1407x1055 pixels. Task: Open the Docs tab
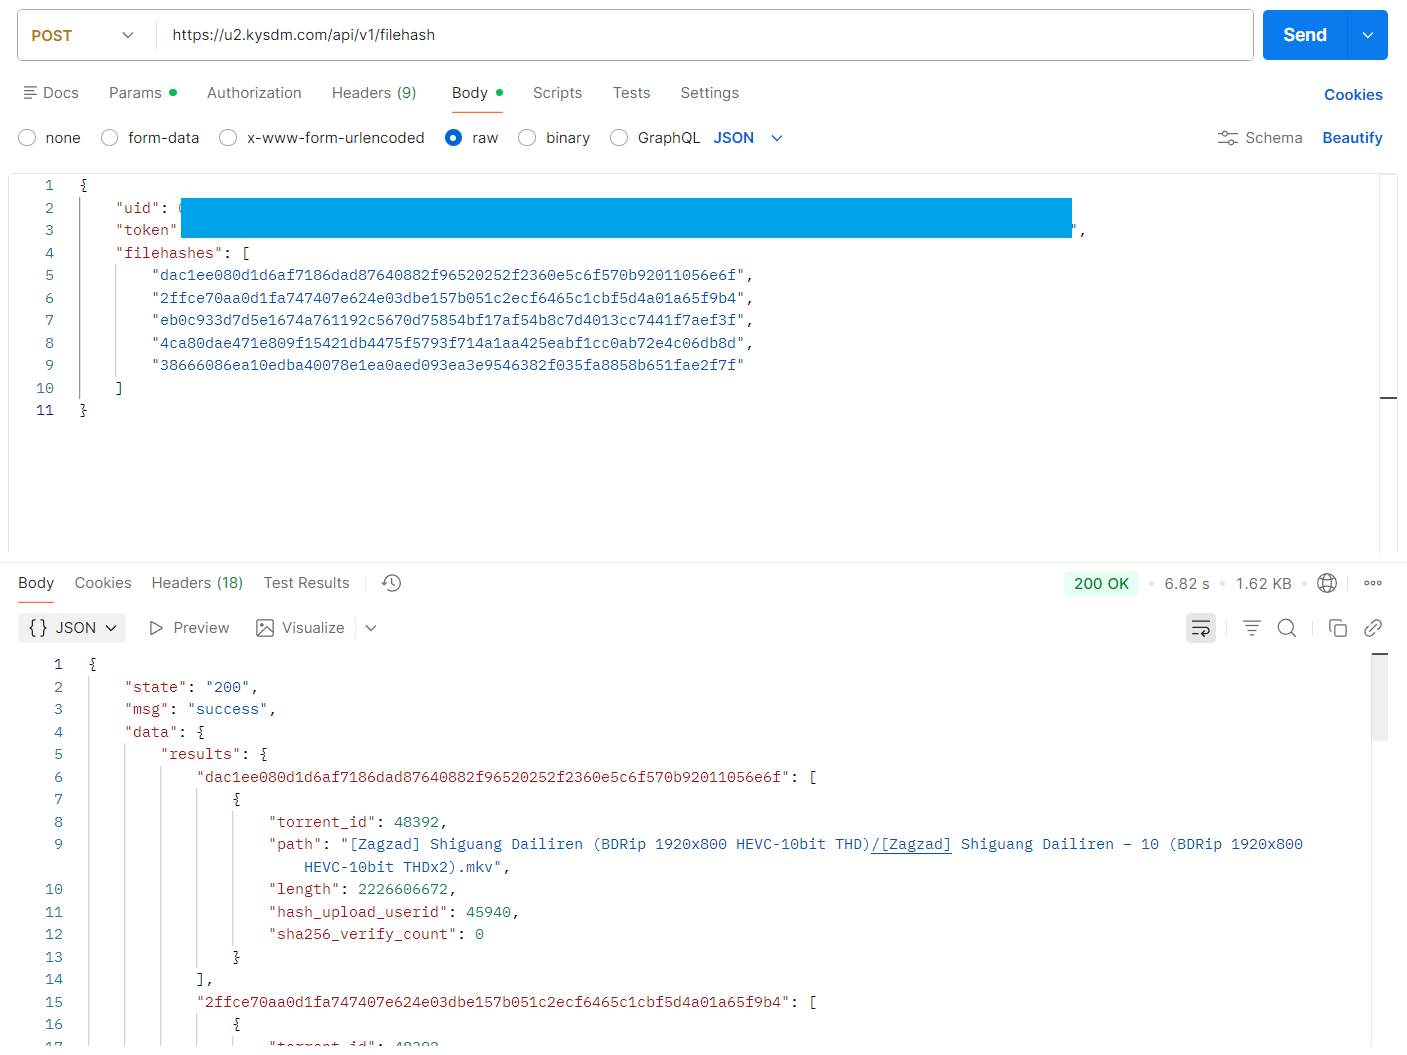pos(51,93)
